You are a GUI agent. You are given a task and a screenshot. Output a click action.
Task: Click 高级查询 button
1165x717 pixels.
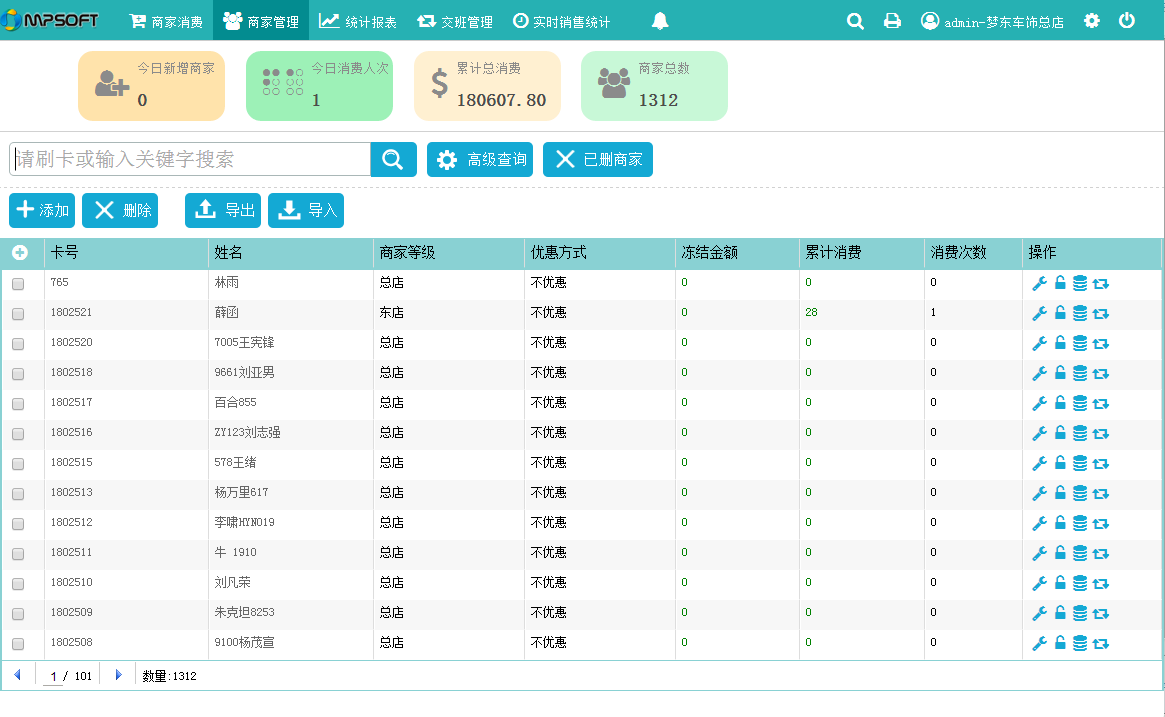click(x=480, y=160)
